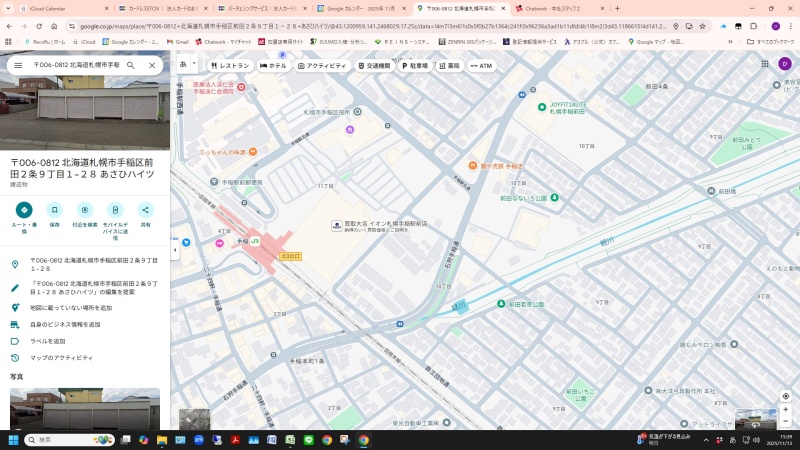Send location to mobile device
The width and height of the screenshot is (800, 450).
(x=115, y=210)
